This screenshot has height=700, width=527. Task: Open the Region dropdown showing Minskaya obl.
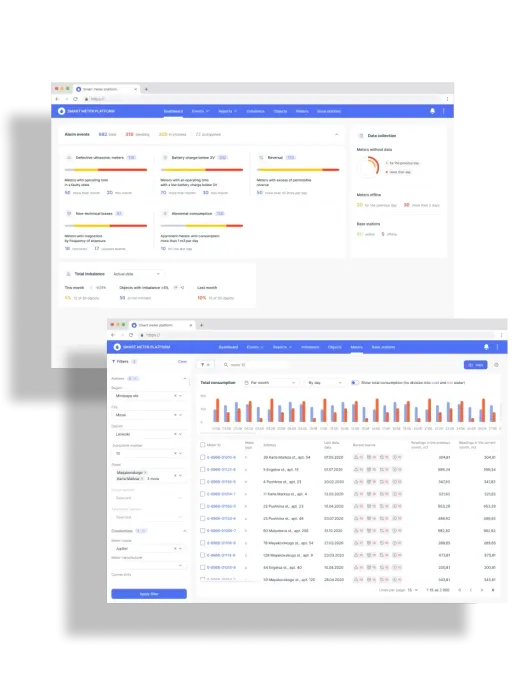click(148, 396)
